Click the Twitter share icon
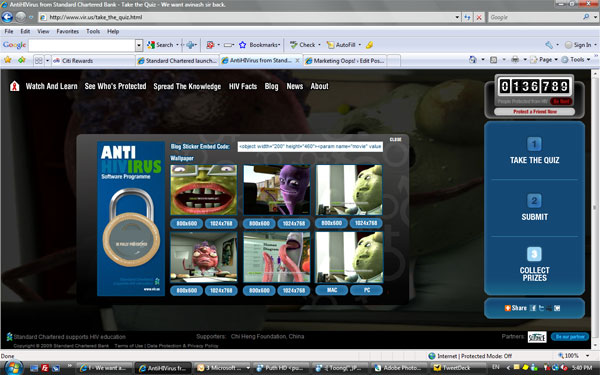 pos(541,308)
